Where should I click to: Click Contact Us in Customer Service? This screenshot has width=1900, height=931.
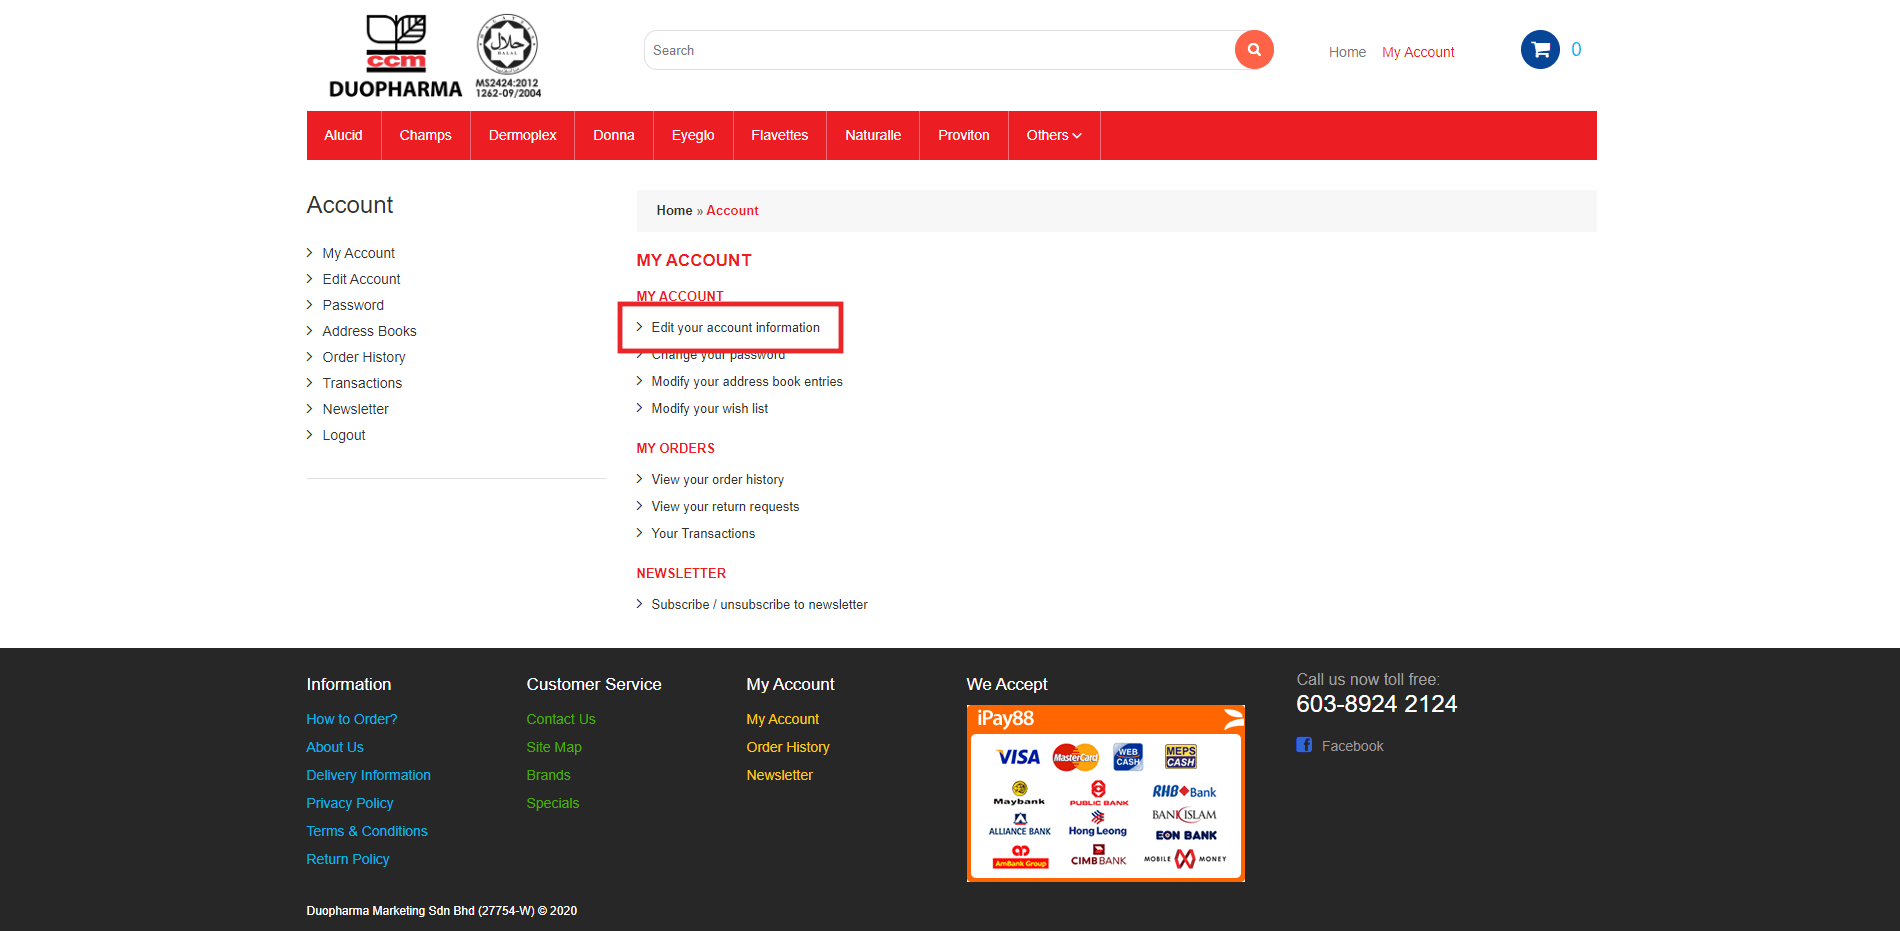[x=560, y=719]
